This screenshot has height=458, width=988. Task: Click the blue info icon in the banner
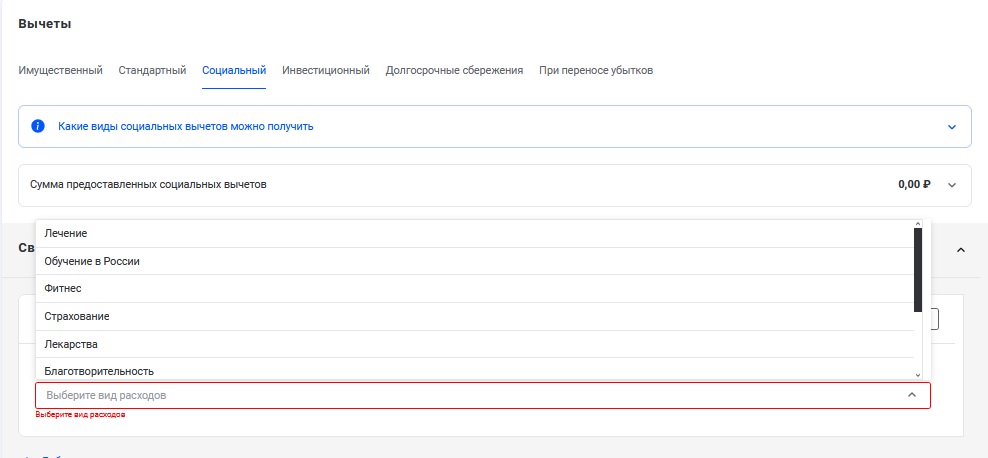38,127
